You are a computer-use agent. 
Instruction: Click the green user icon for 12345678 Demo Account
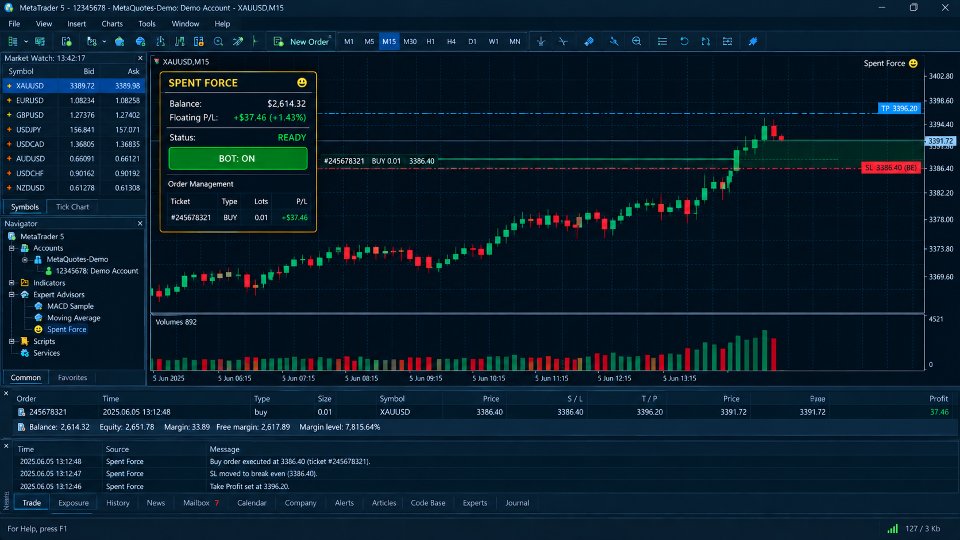(48, 271)
